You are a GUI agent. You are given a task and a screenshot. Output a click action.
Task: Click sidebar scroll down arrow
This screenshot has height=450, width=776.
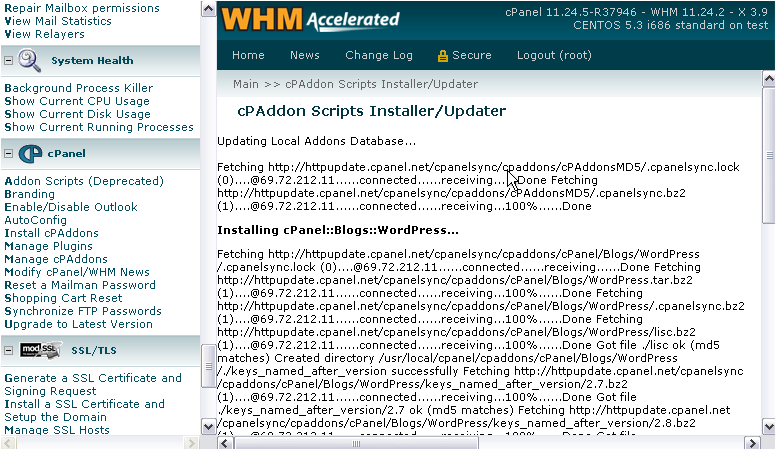click(208, 426)
